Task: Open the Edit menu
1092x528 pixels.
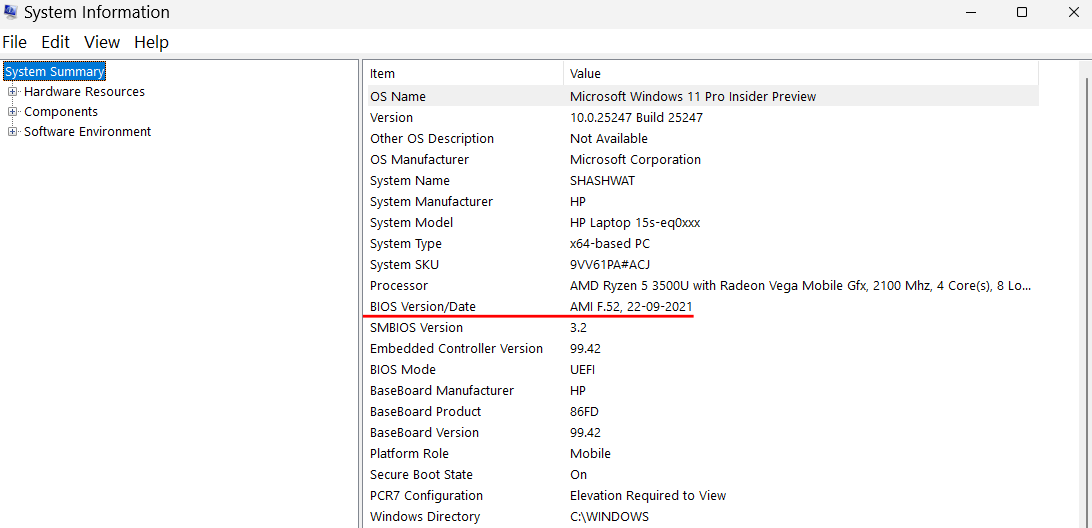Action: tap(55, 42)
